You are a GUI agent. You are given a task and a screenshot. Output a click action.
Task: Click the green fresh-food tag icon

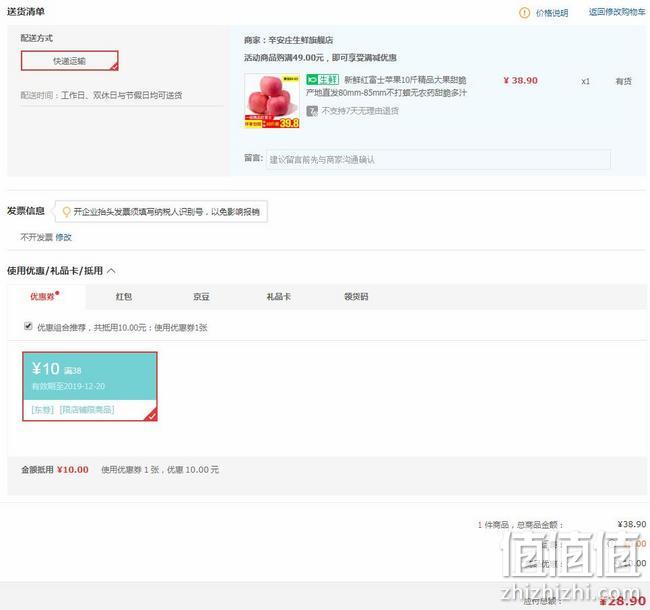tap(323, 80)
